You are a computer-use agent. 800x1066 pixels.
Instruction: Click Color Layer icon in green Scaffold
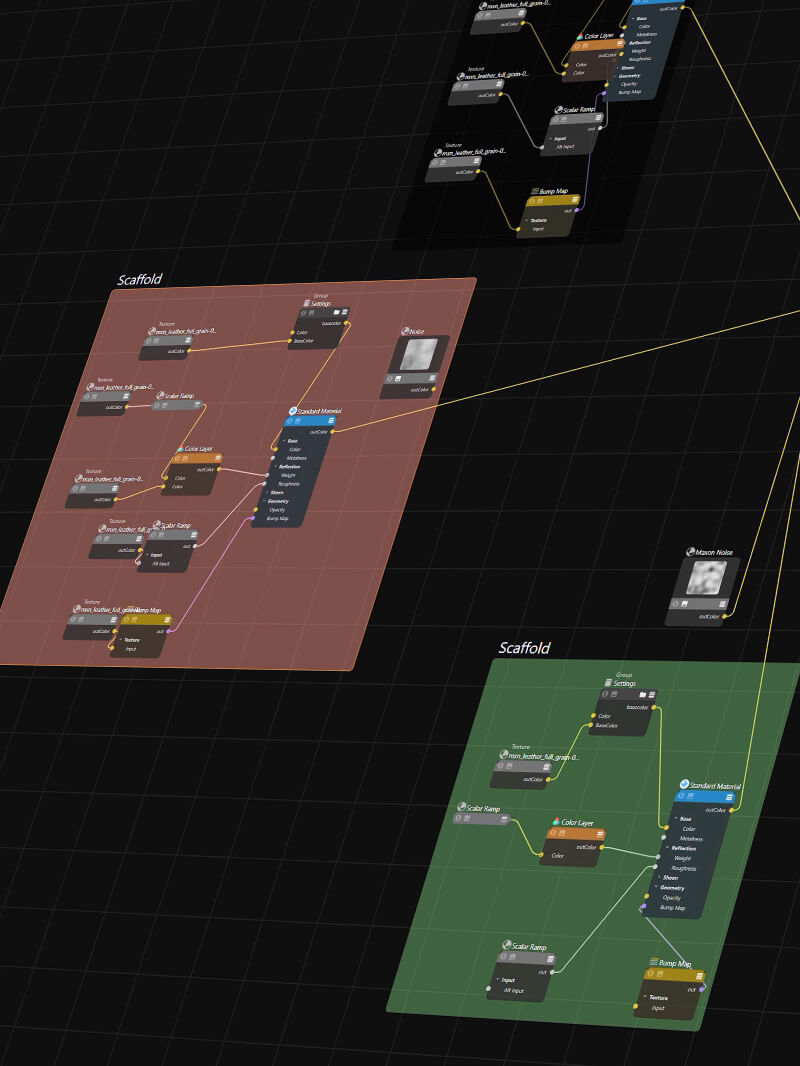click(x=556, y=821)
